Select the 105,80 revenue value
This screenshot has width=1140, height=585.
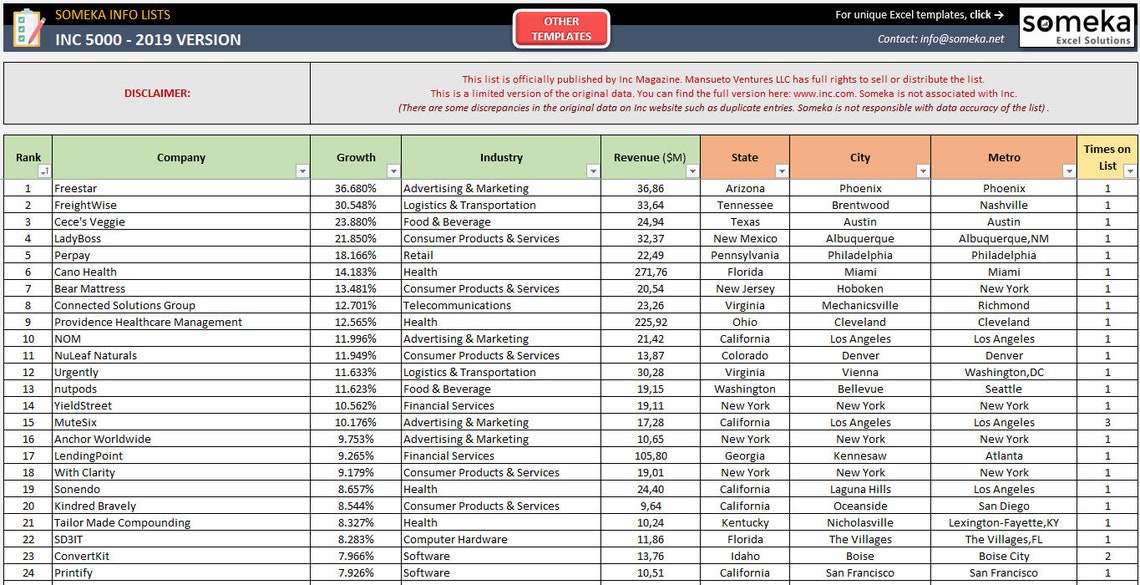pyautogui.click(x=651, y=456)
